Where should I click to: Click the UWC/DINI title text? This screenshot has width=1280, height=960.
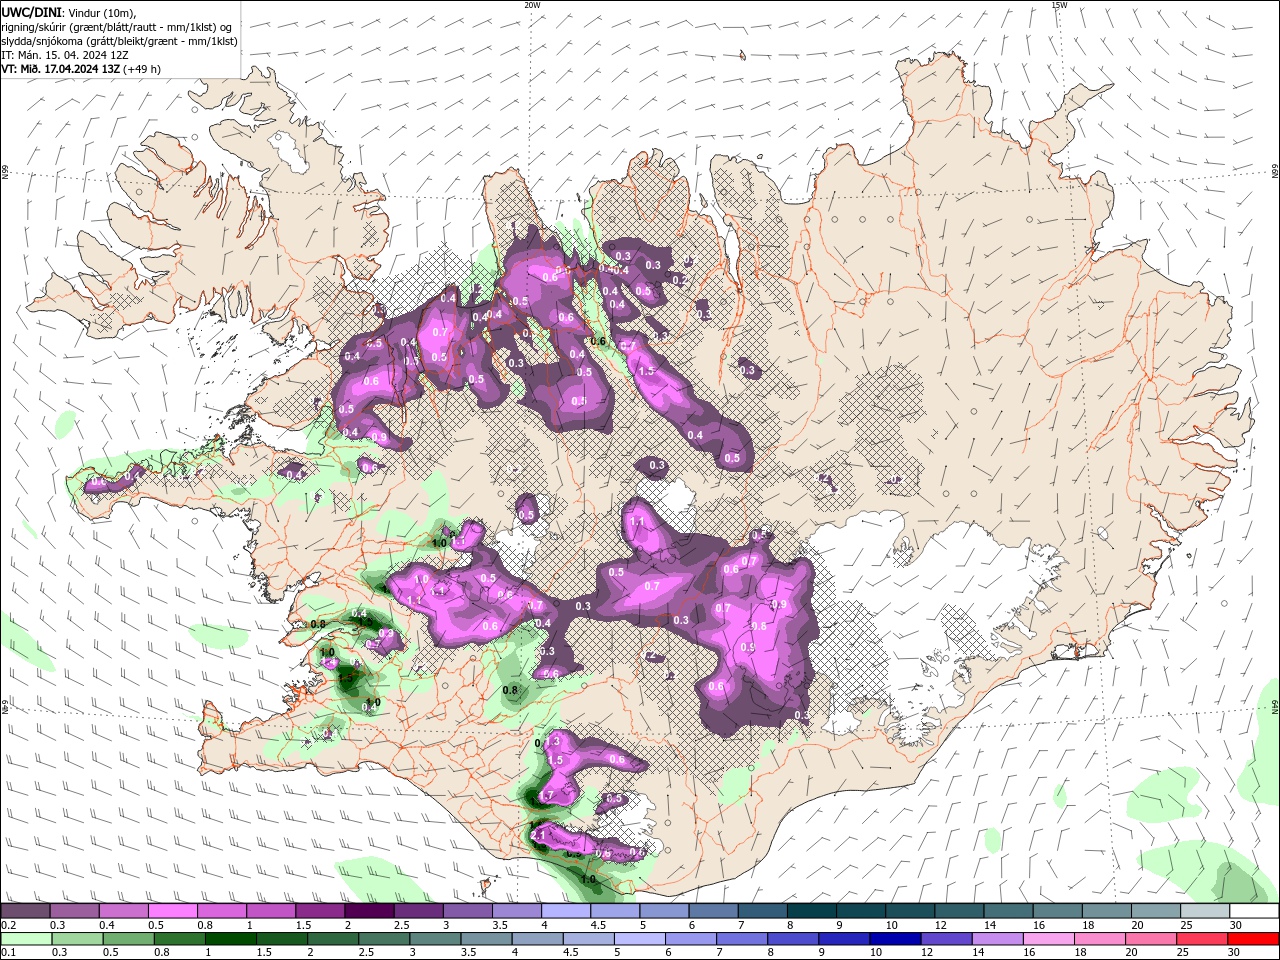[x=31, y=12]
